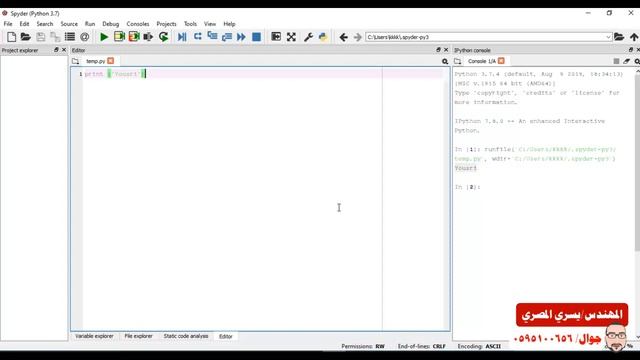This screenshot has height=360, width=640.
Task: Click the editor vertical scrollbar
Action: 447,200
